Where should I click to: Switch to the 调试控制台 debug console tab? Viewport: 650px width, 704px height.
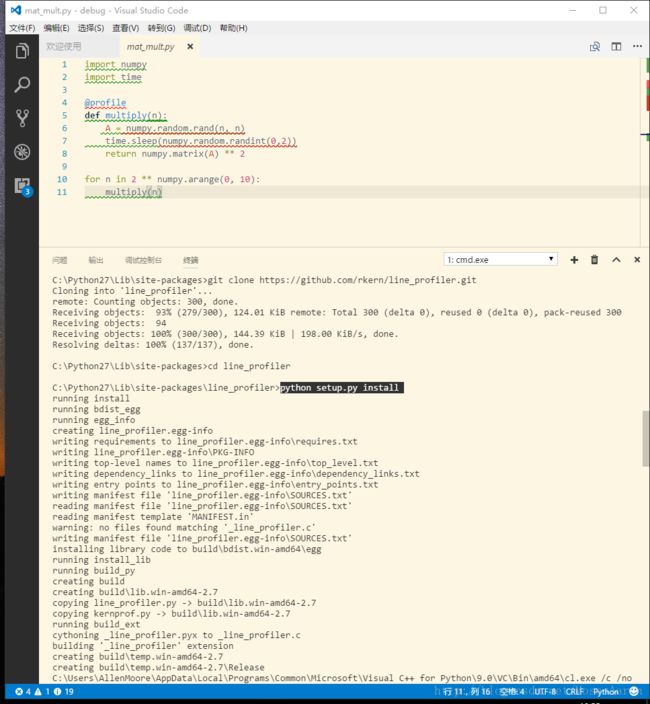coord(143,260)
